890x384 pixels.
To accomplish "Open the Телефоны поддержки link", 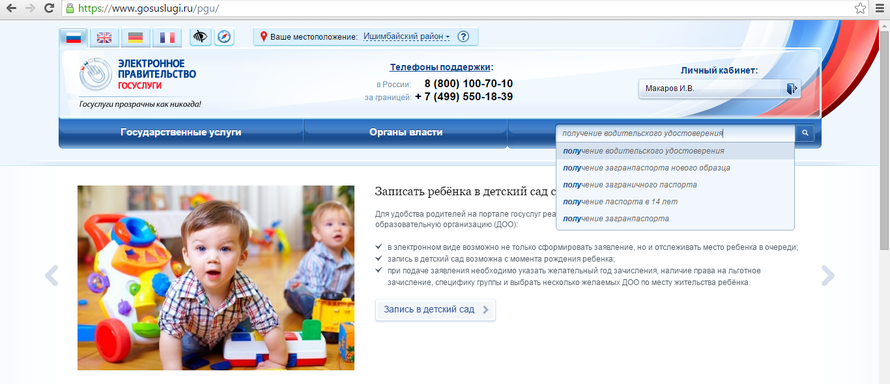I will [x=440, y=67].
